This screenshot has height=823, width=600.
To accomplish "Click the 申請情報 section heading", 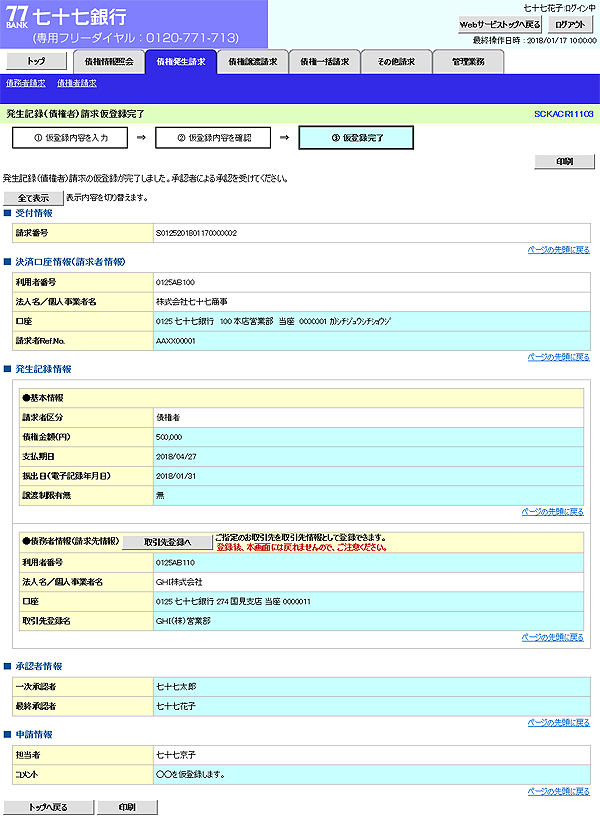I will coord(34,734).
